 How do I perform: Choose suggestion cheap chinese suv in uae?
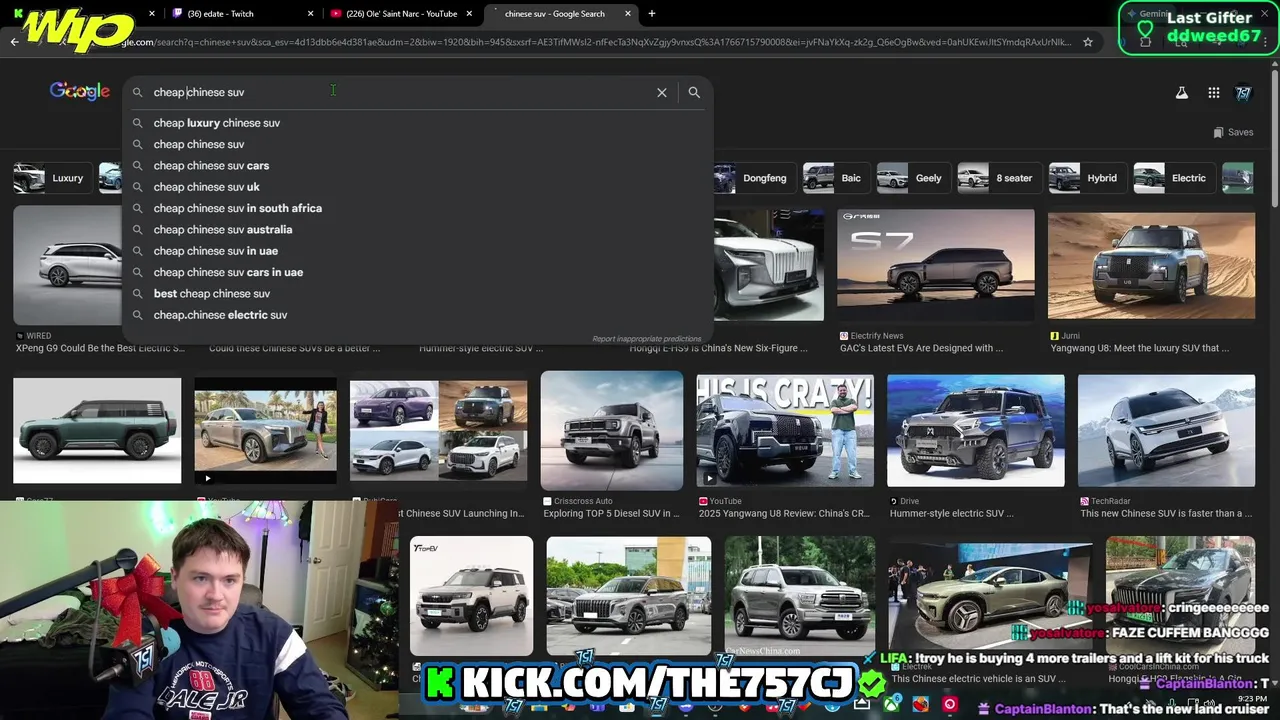418,251
